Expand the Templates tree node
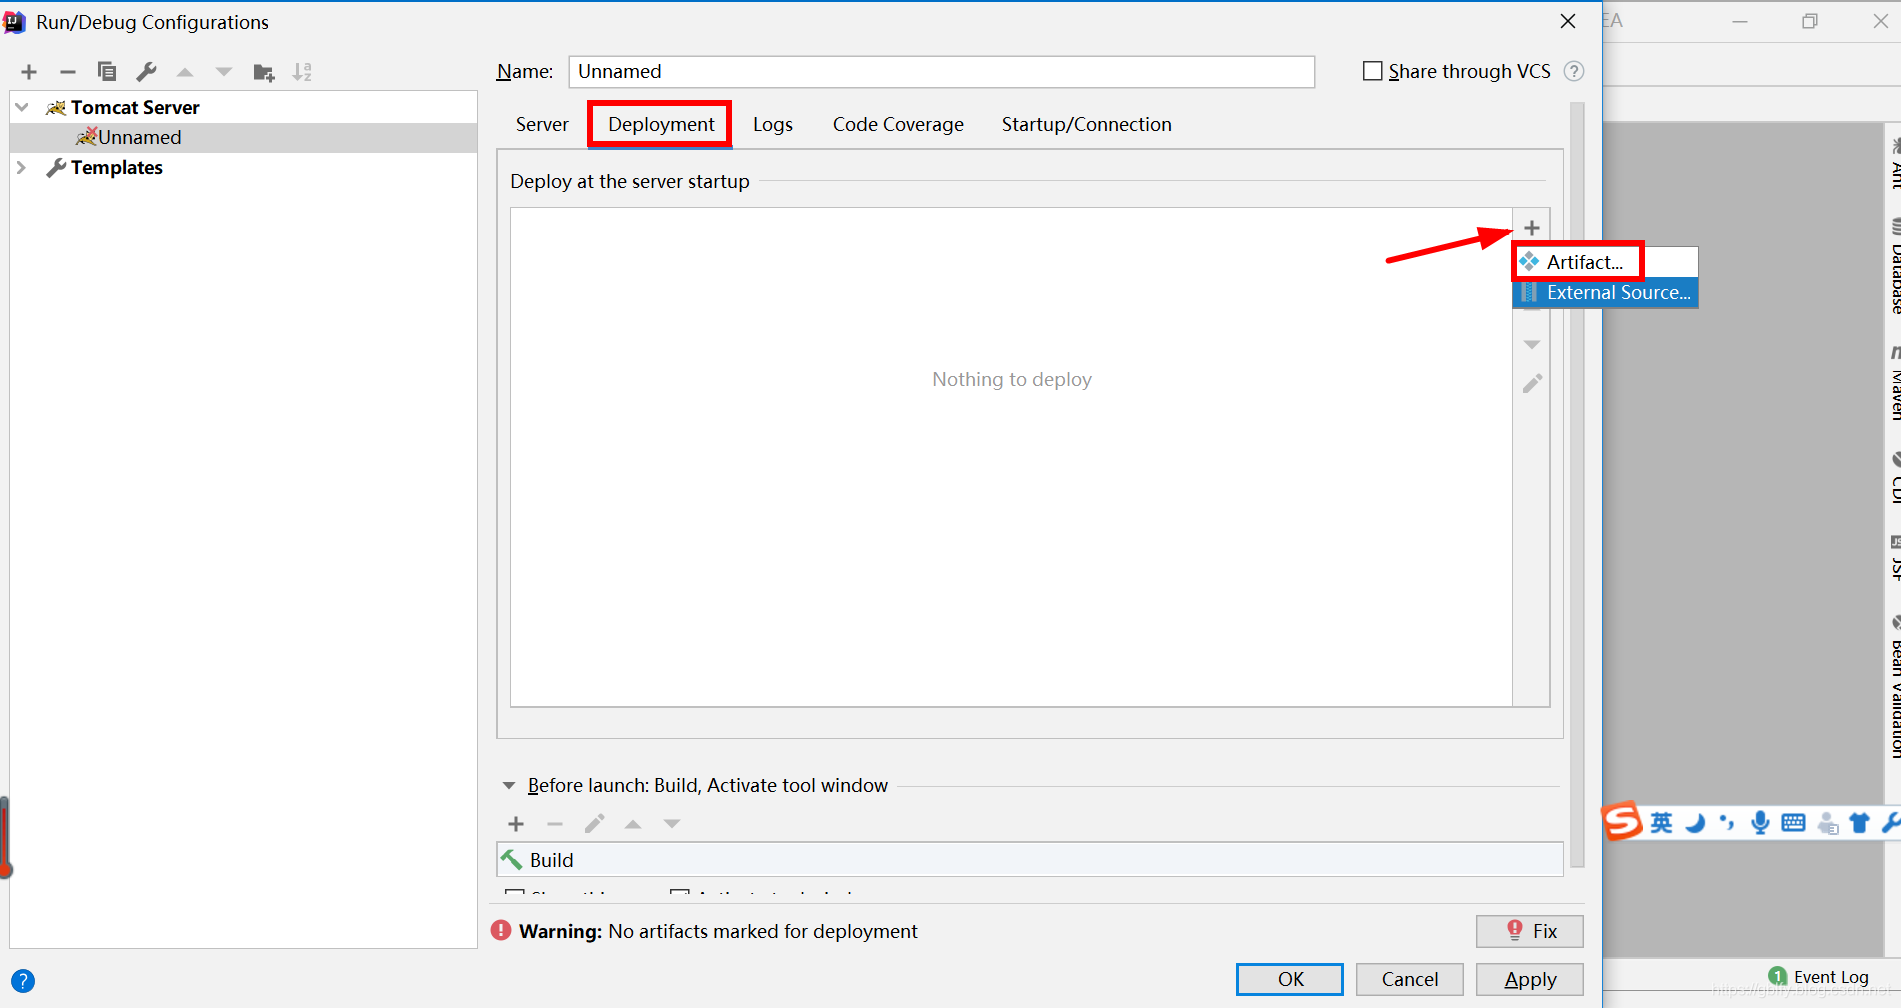The height and width of the screenshot is (1008, 1901). 22,167
